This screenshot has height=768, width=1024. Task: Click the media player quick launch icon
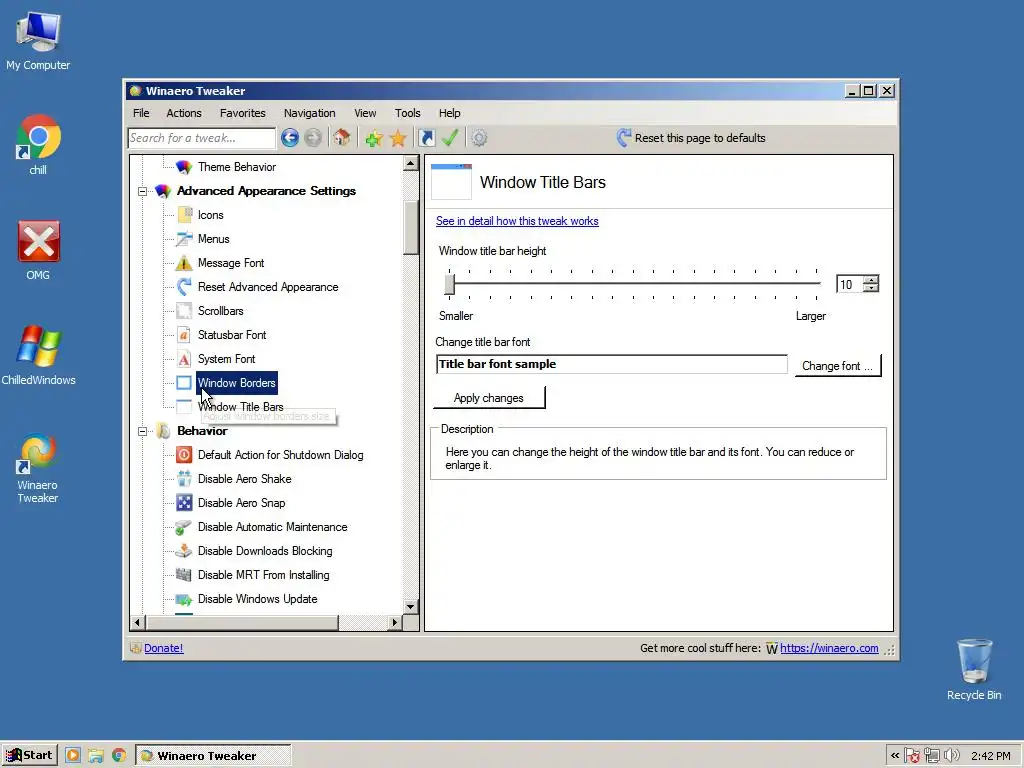click(x=72, y=756)
